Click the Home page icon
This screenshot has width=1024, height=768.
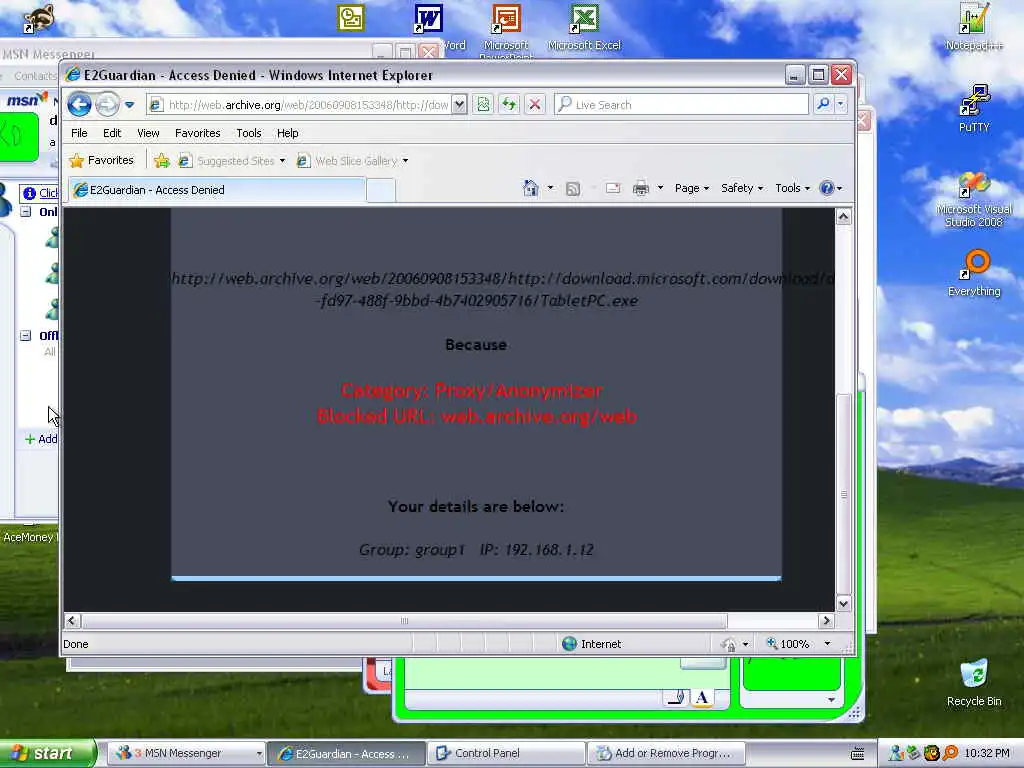tap(530, 188)
